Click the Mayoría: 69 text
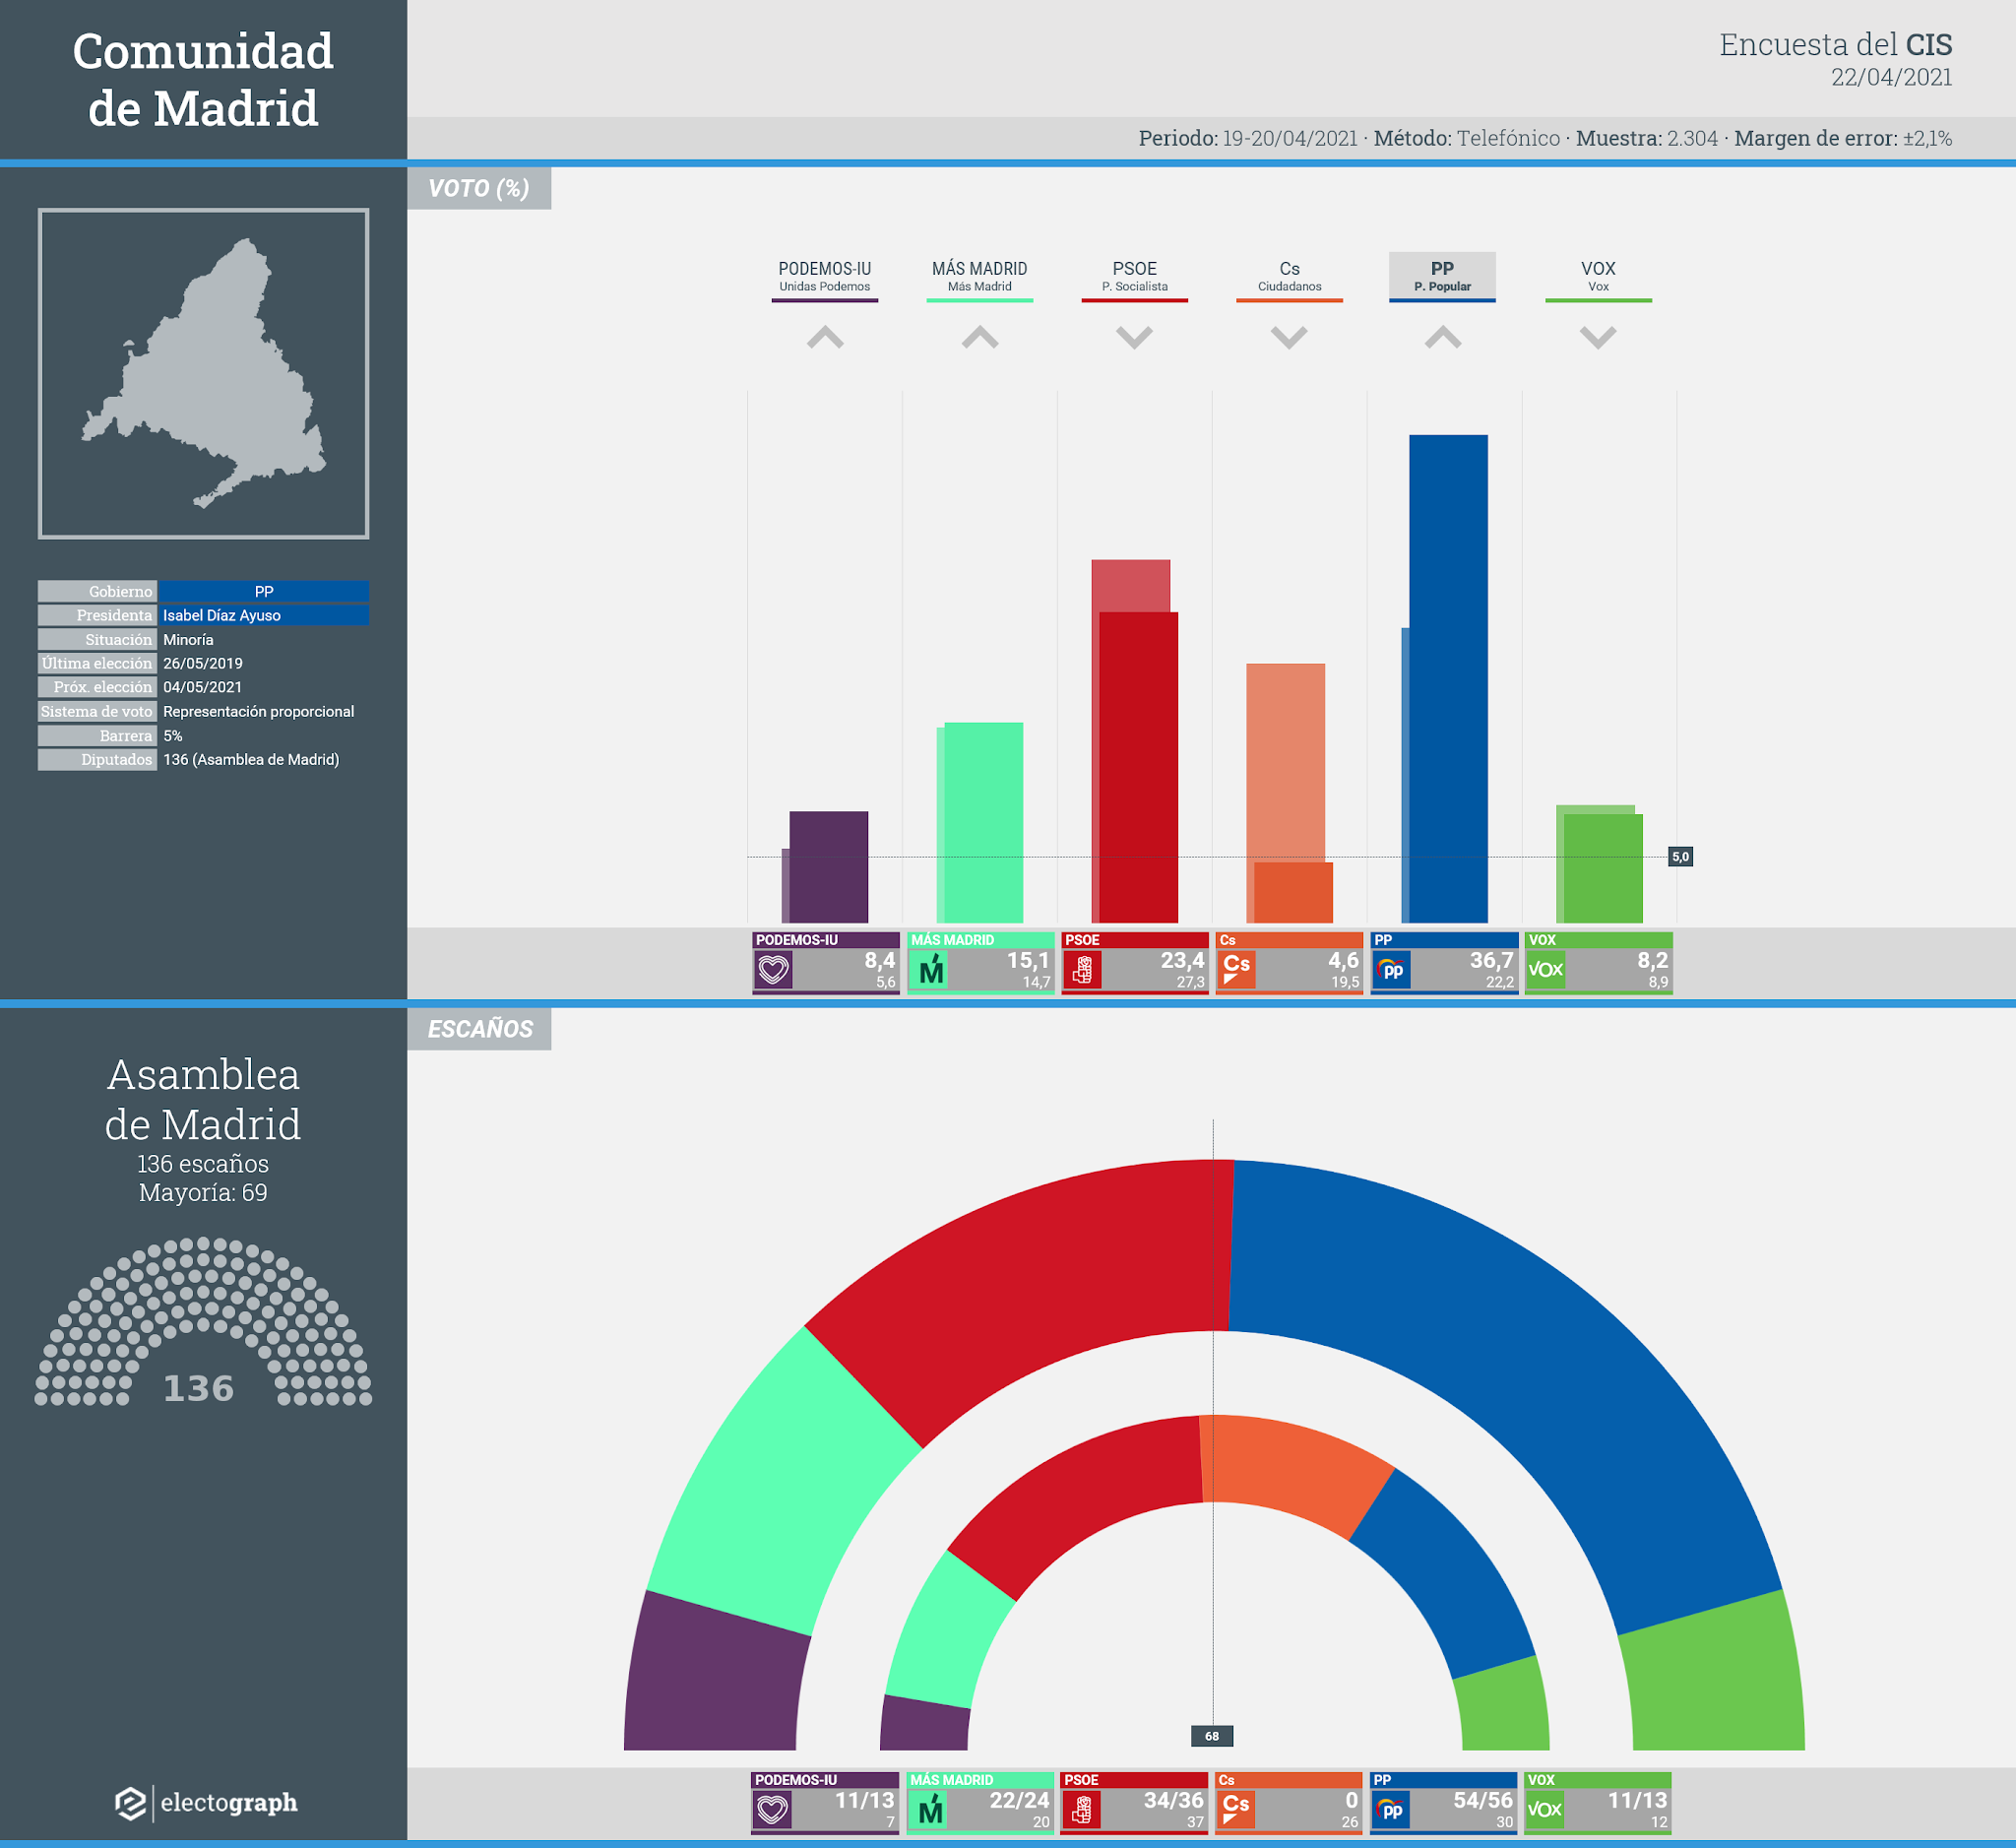This screenshot has height=1848, width=2016. click(x=203, y=1192)
